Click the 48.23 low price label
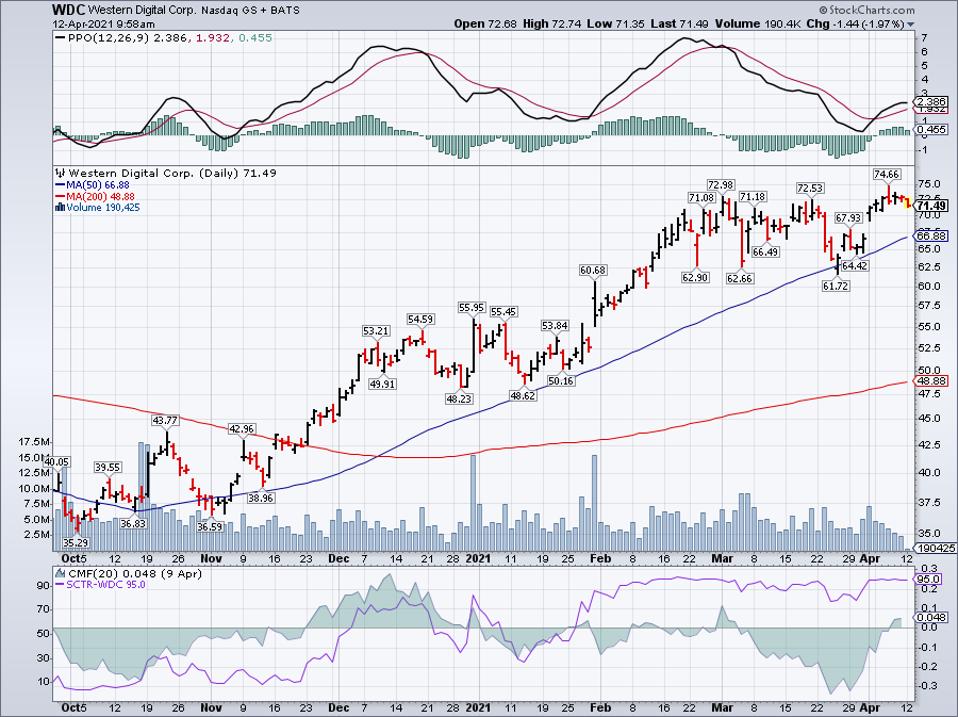Screen dimensions: 958x717 click(459, 399)
